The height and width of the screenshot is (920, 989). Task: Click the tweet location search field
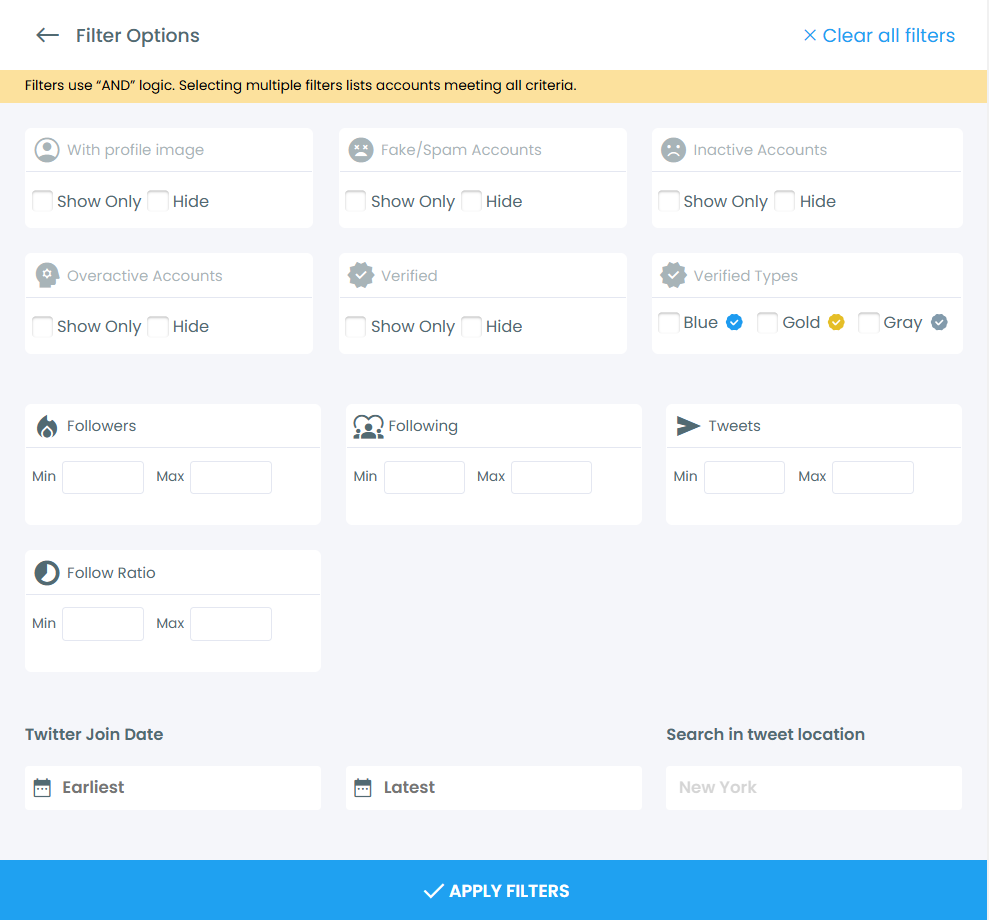(x=813, y=787)
